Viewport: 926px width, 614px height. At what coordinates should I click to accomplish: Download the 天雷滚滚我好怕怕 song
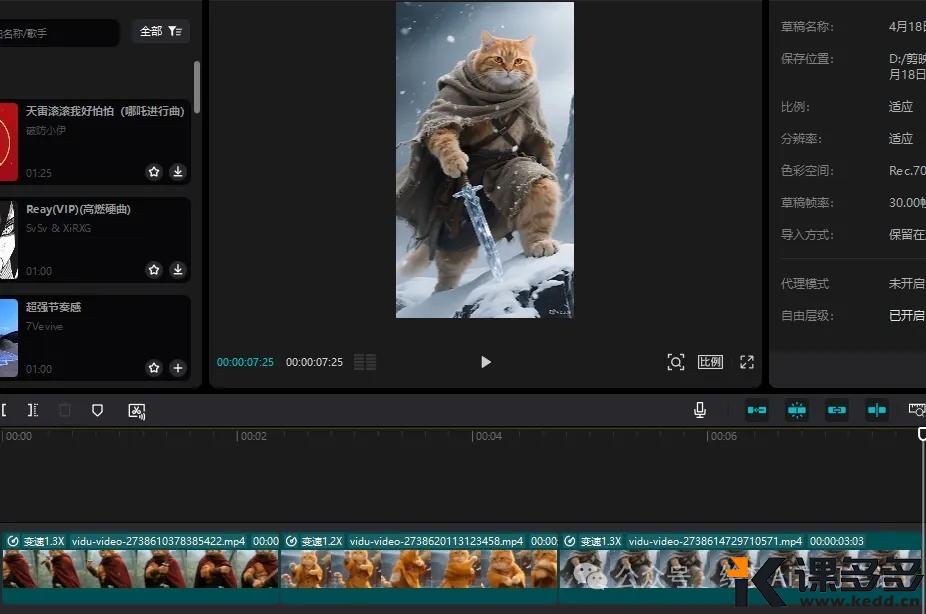point(178,172)
